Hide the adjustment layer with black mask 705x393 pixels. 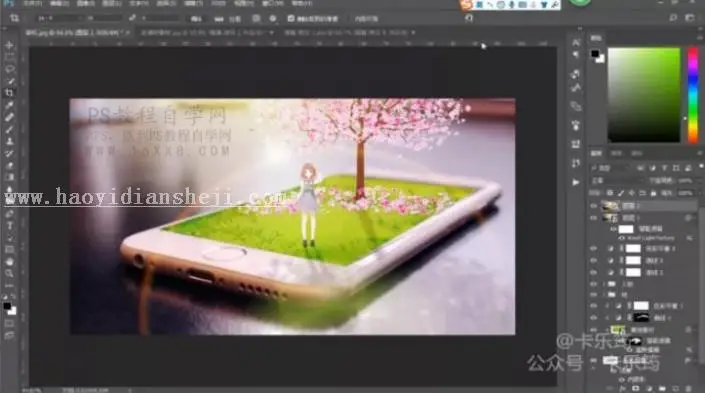(x=593, y=318)
